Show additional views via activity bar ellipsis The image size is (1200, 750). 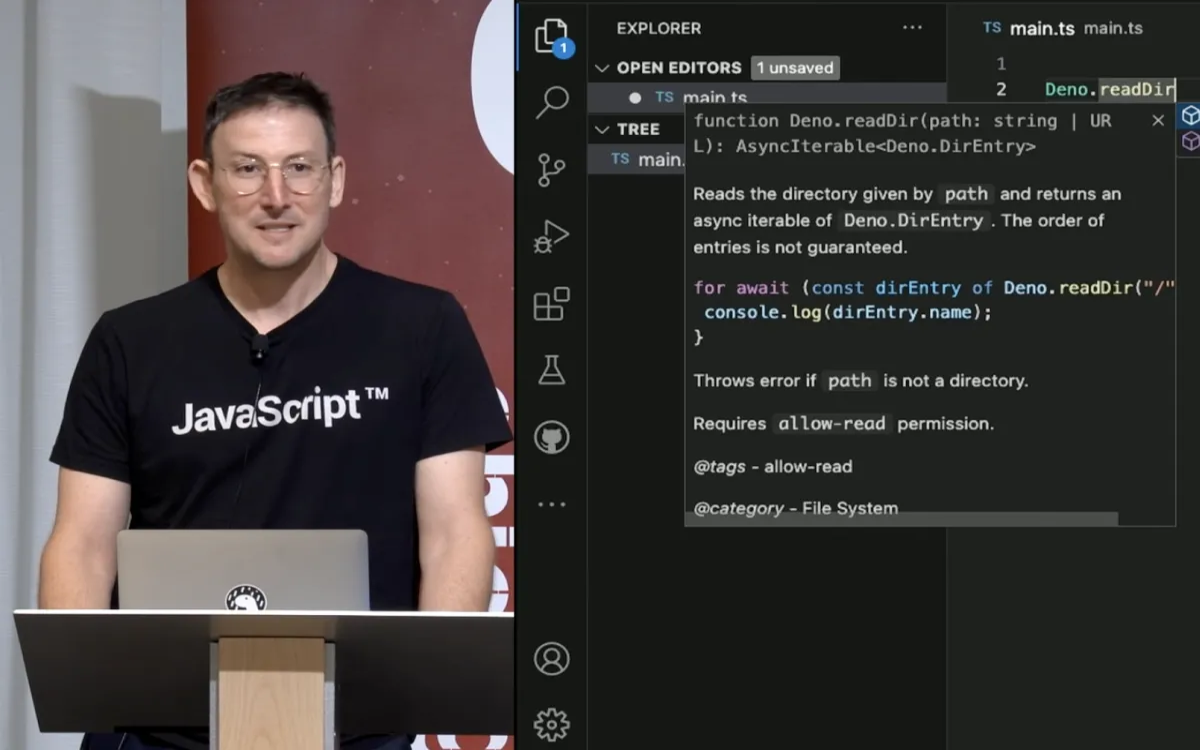[x=551, y=505]
